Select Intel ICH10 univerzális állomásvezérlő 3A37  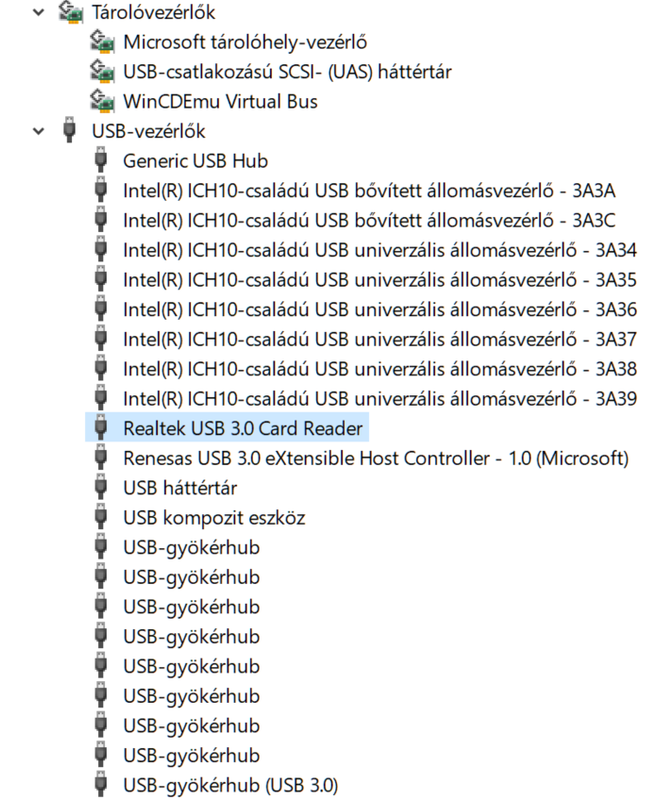pos(380,339)
